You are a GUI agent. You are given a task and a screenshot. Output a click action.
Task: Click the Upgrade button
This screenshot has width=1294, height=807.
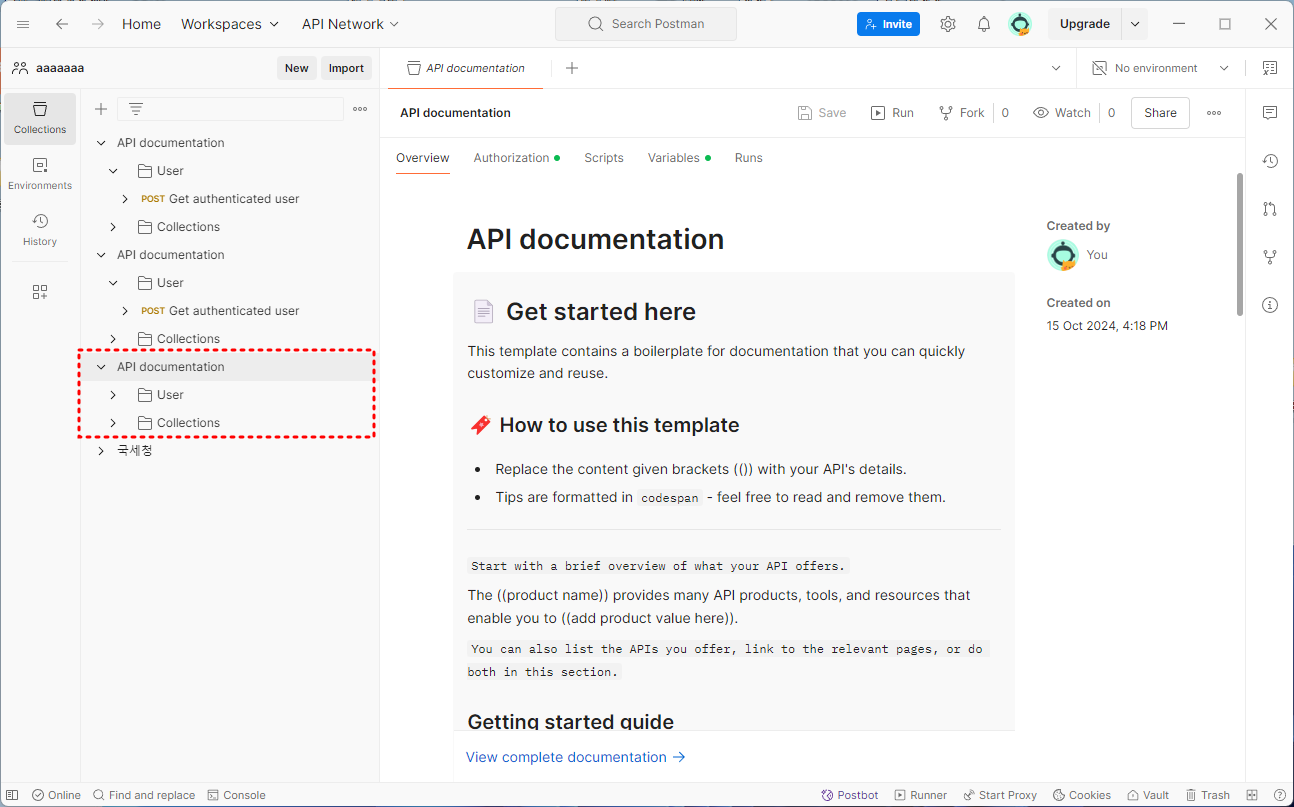(x=1085, y=24)
